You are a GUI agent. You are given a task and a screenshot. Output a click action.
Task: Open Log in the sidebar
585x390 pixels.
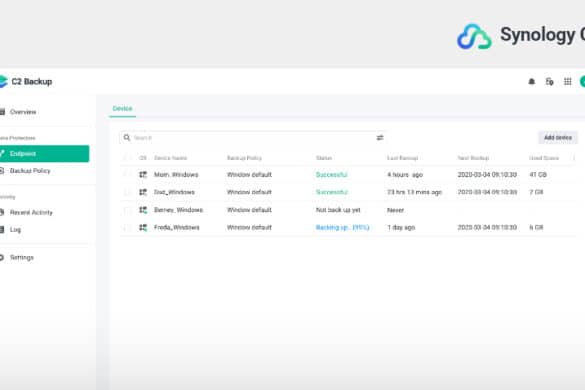44,230
